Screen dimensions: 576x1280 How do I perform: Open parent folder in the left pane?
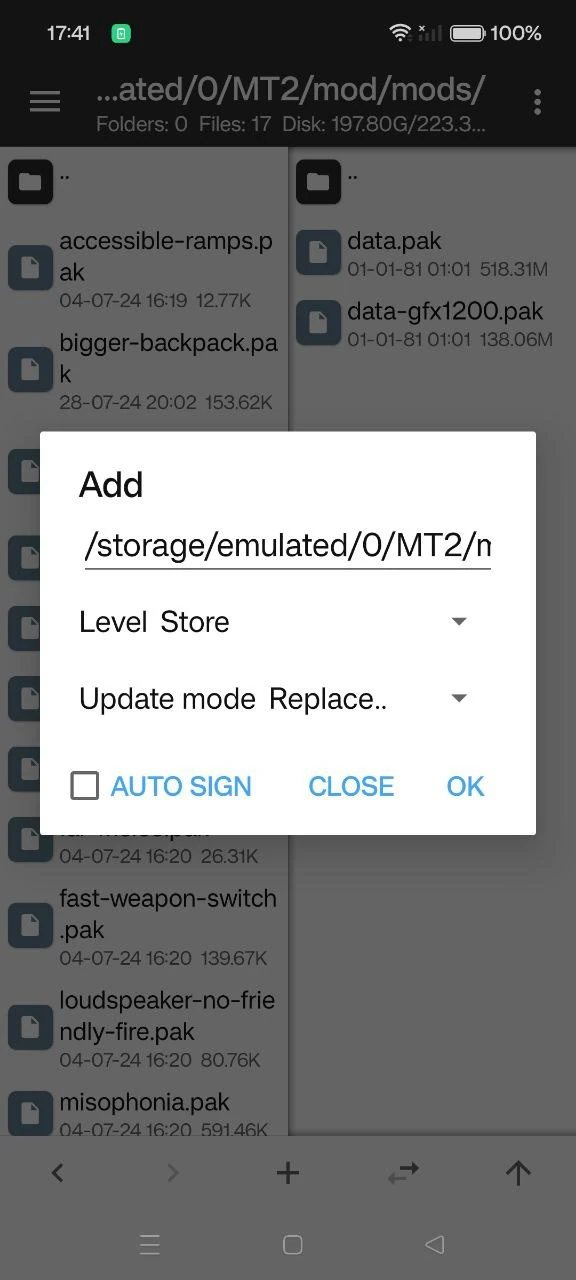(144, 182)
